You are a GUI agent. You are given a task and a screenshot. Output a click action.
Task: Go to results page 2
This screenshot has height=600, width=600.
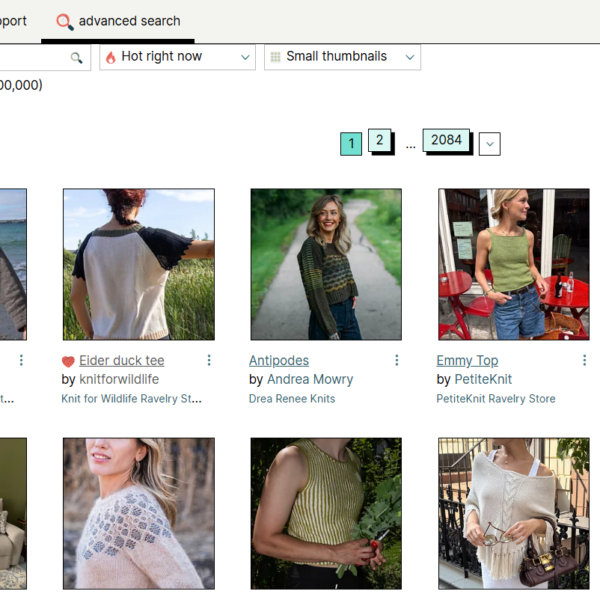[380, 140]
